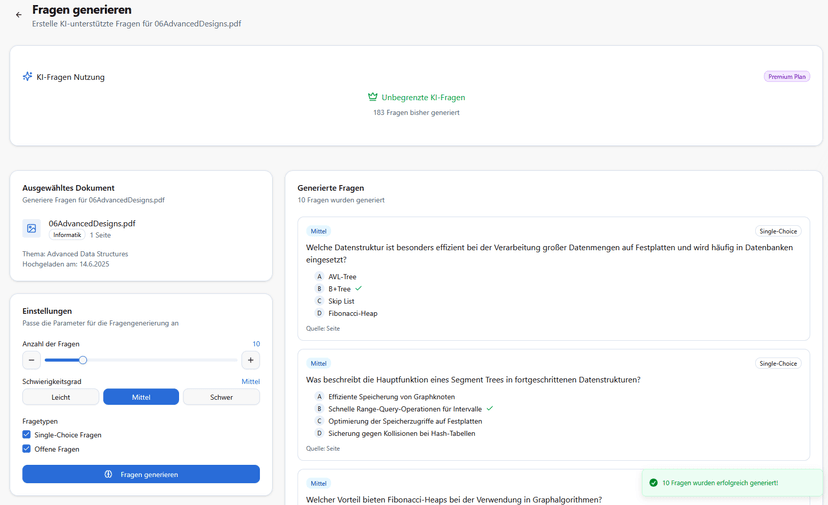828x505 pixels.
Task: Click the question count slider handle
Action: coord(83,360)
